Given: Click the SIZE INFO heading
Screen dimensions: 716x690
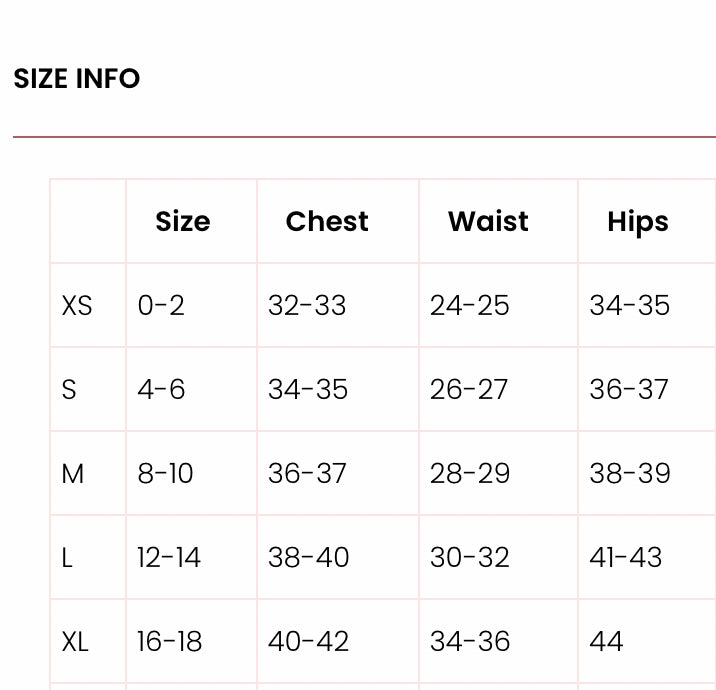Looking at the screenshot, I should [77, 79].
